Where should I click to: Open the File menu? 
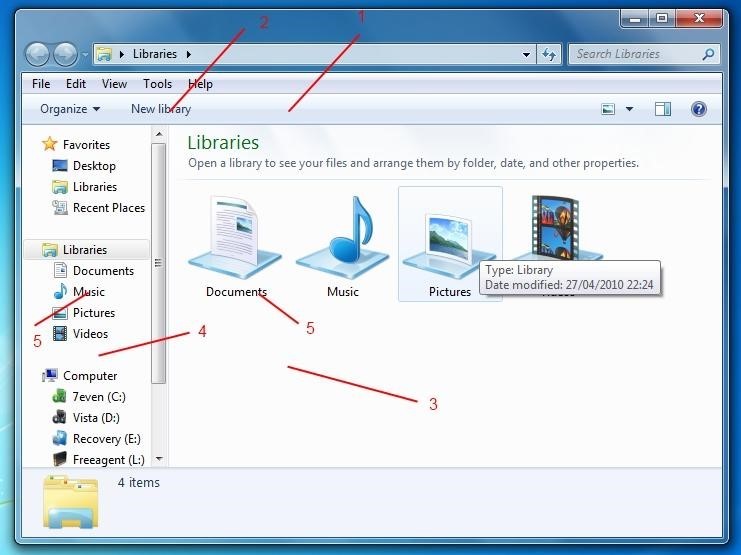coord(41,84)
